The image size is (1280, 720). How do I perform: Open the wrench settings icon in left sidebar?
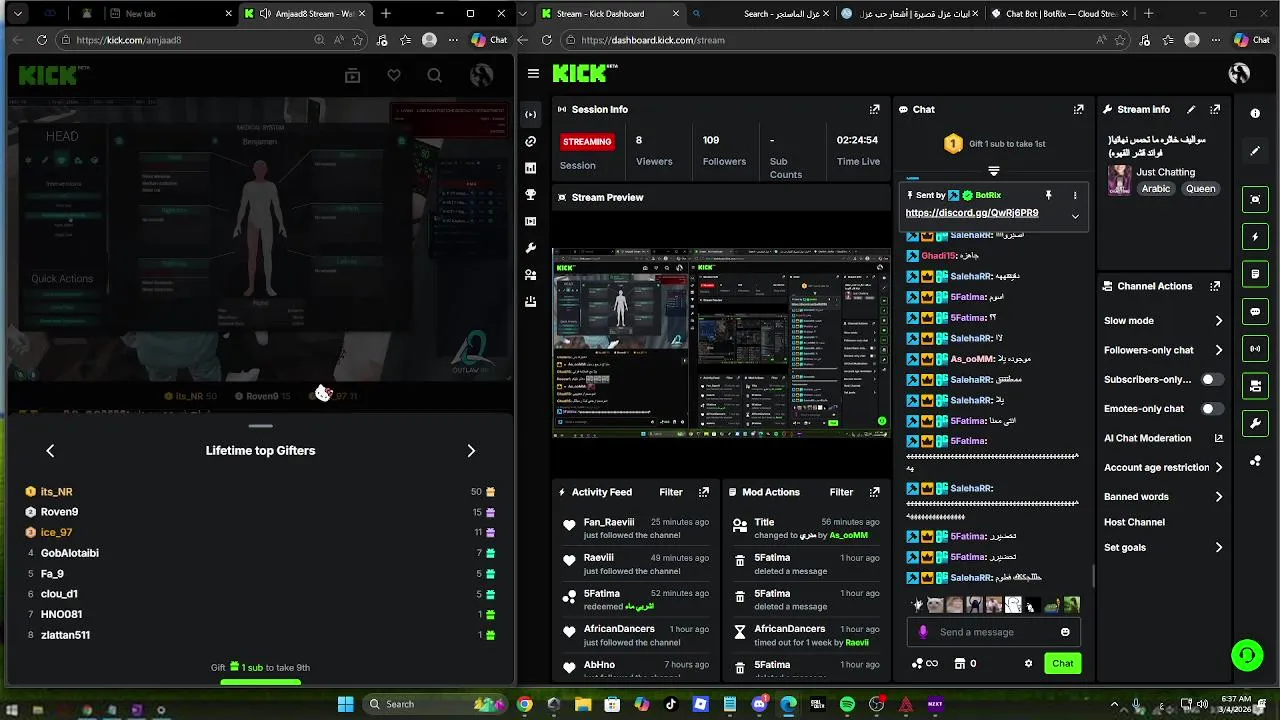(531, 248)
